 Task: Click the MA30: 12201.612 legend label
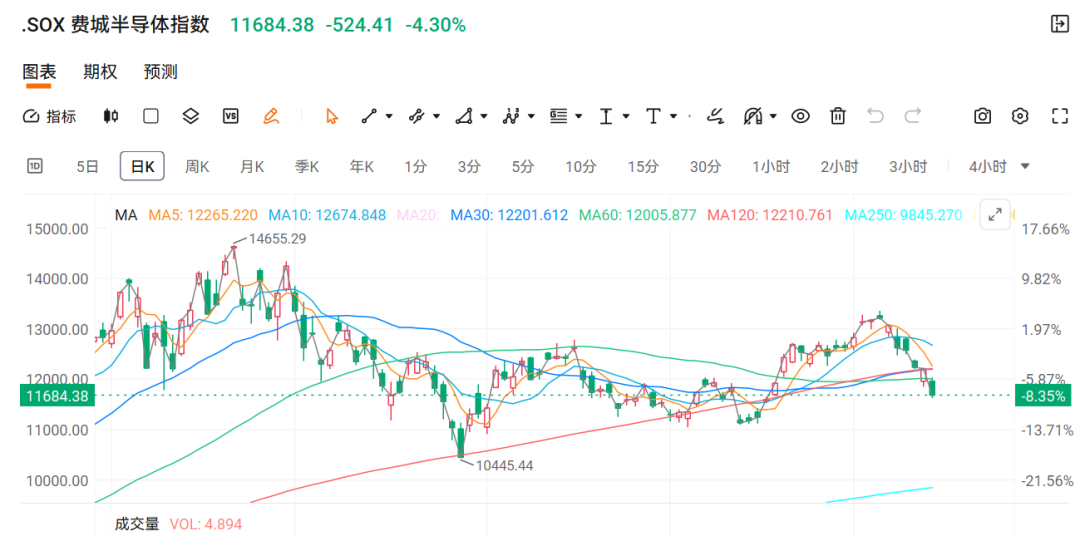(x=510, y=215)
